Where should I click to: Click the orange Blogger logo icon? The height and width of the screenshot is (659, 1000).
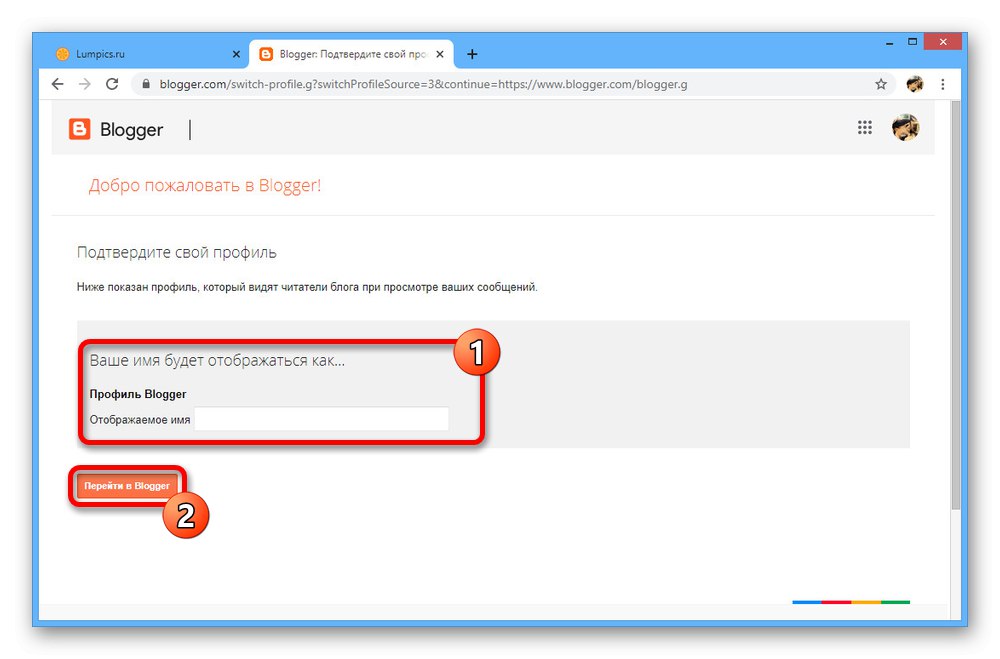pos(80,129)
